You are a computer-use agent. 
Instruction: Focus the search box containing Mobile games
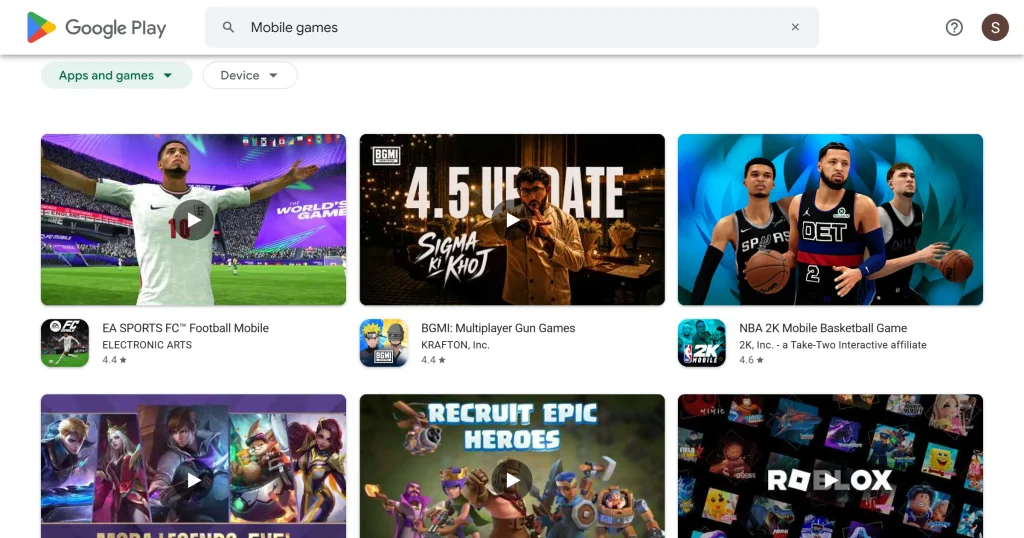point(511,27)
